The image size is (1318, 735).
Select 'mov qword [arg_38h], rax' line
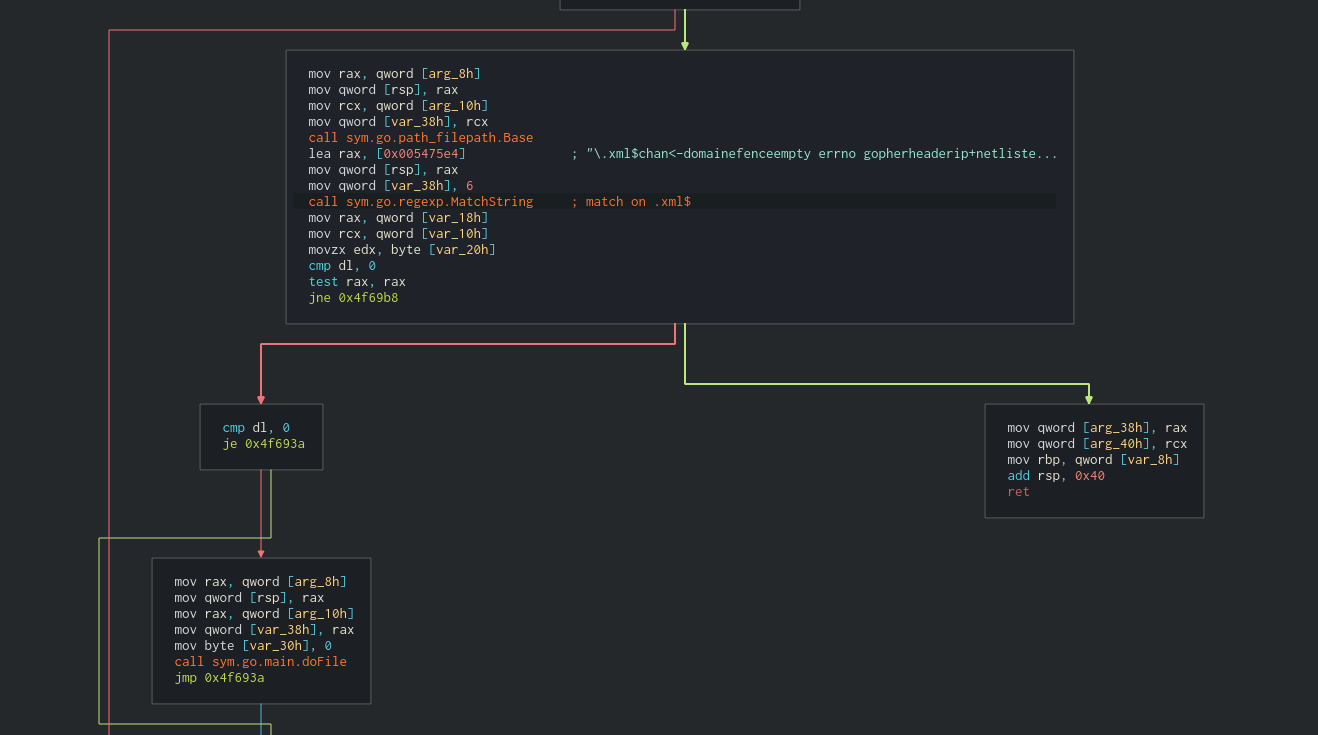(1097, 428)
